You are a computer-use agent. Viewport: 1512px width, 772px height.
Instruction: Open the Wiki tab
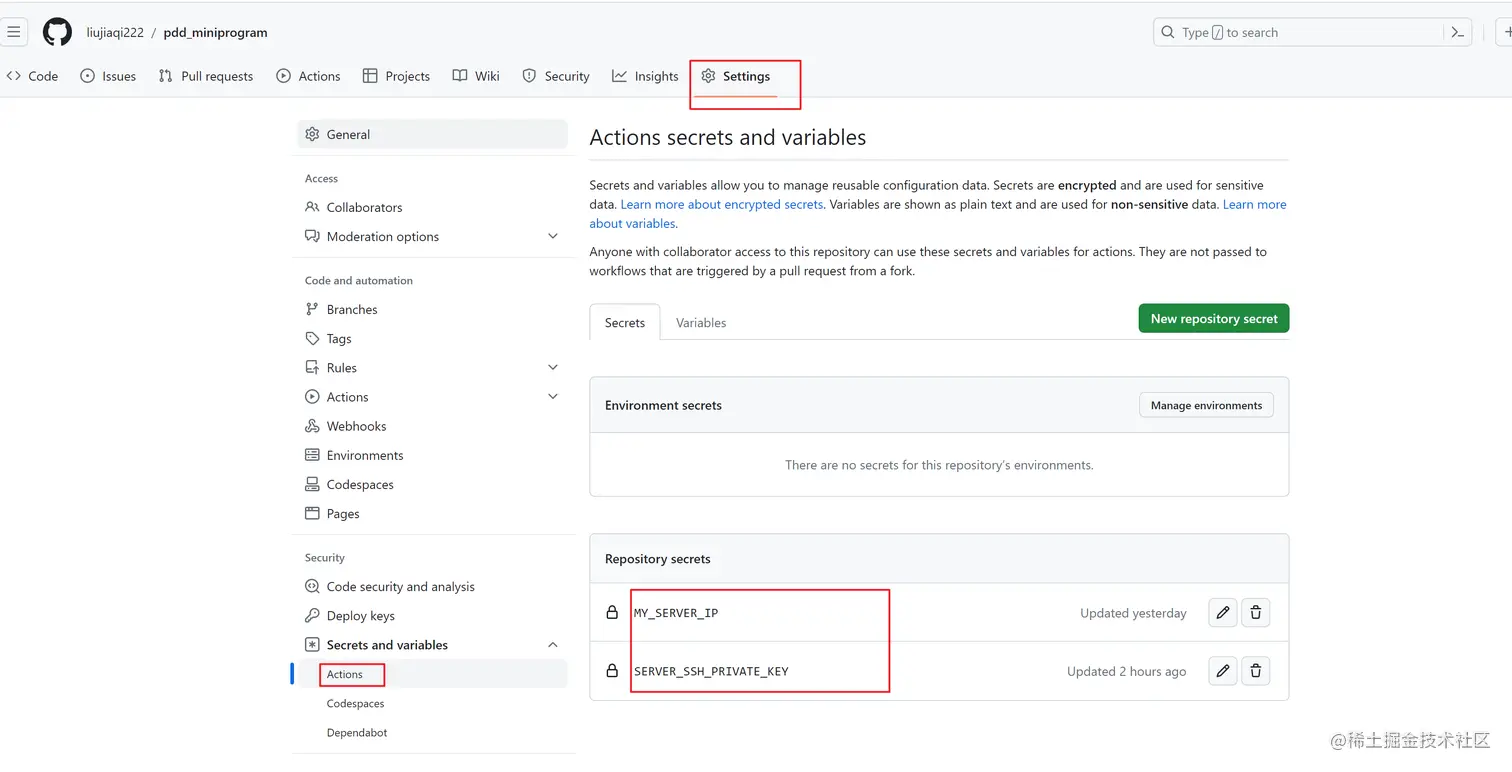coord(476,76)
